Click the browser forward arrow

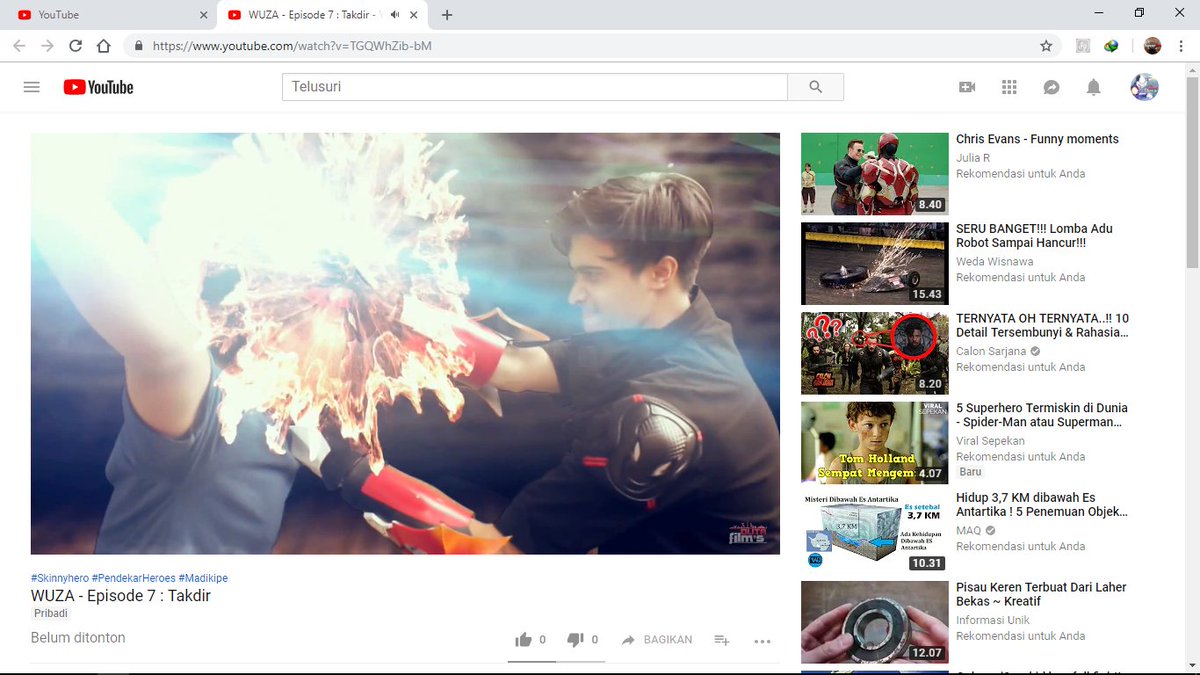[47, 45]
